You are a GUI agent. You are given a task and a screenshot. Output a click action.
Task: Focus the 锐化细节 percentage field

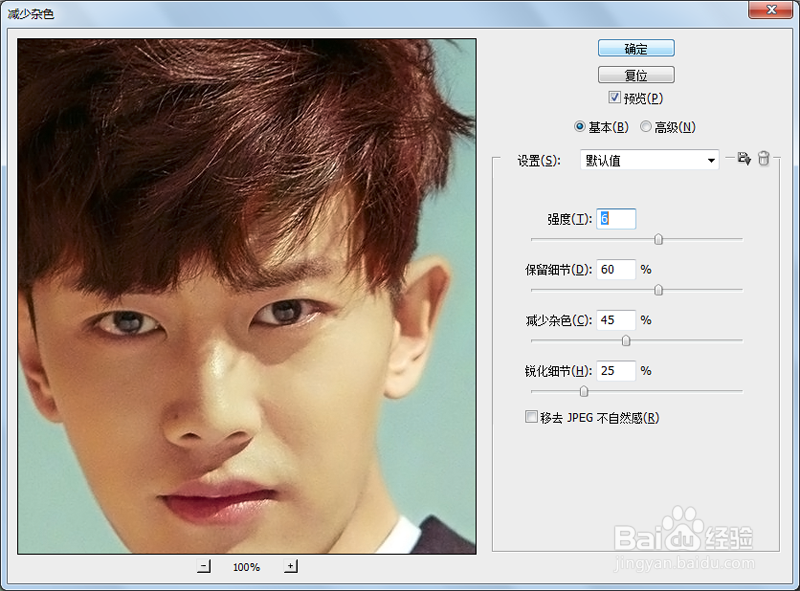pos(616,371)
